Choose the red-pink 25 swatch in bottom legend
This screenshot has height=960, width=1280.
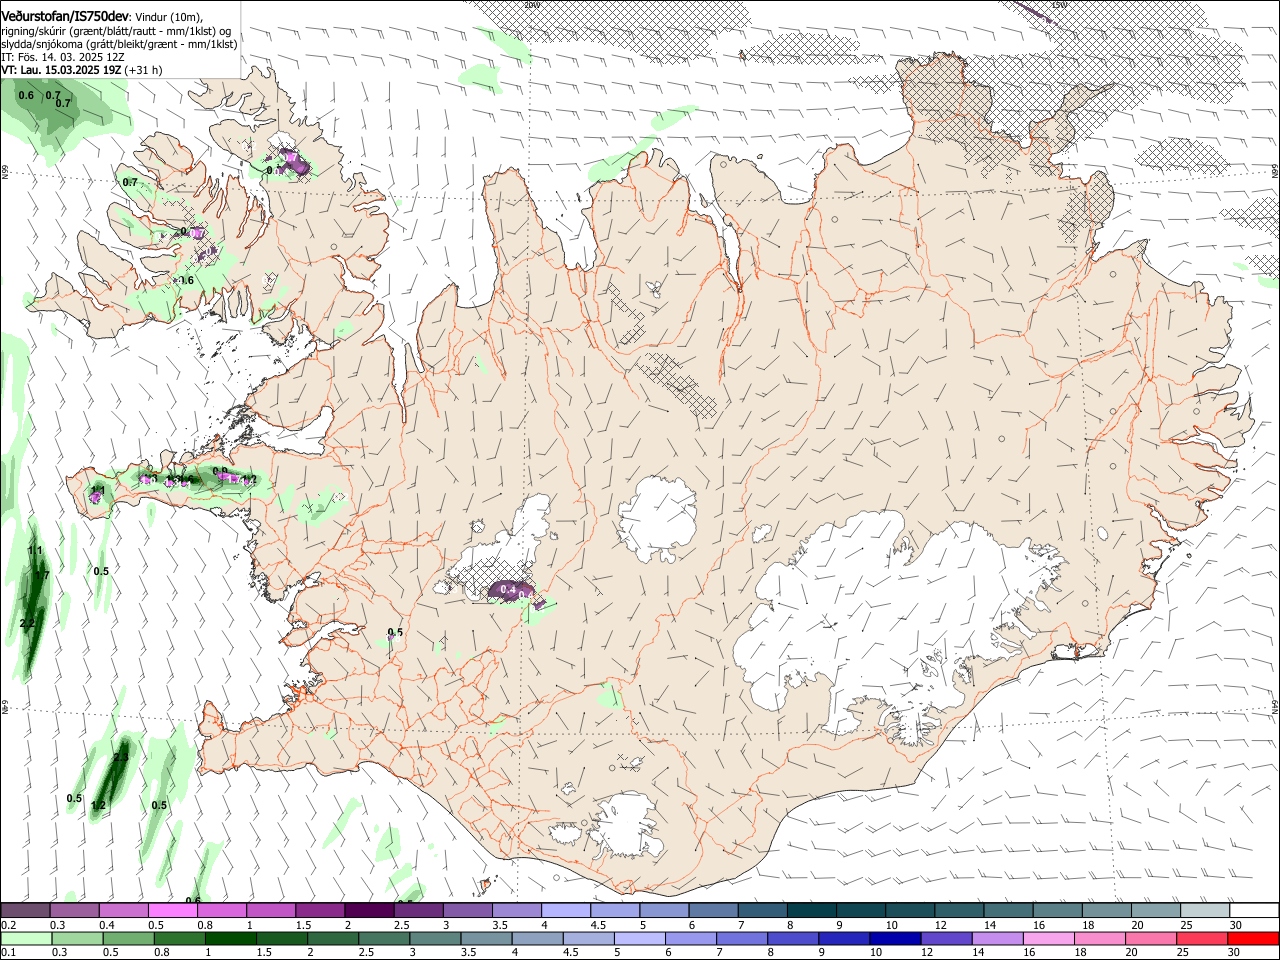1203,938
